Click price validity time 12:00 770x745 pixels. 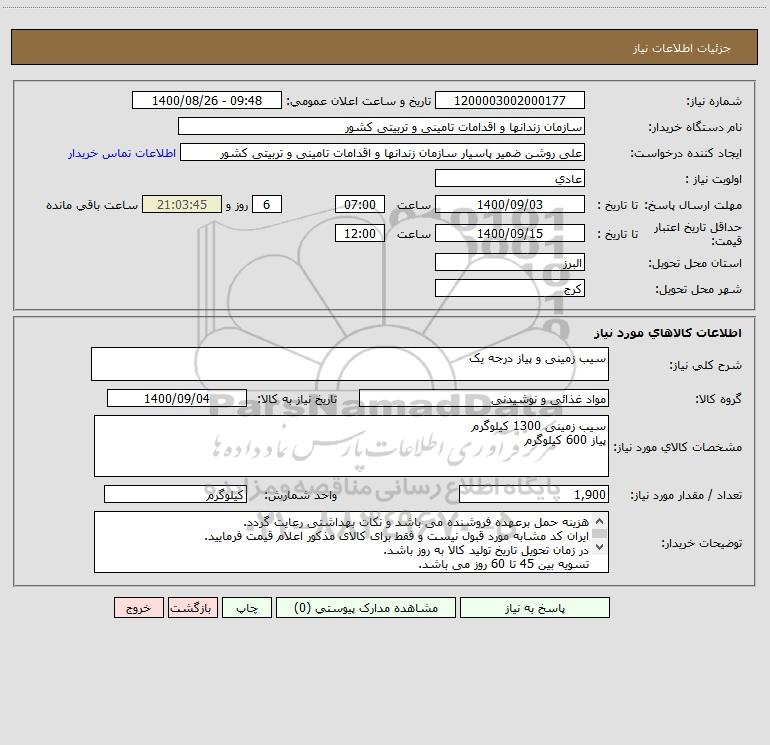point(359,233)
